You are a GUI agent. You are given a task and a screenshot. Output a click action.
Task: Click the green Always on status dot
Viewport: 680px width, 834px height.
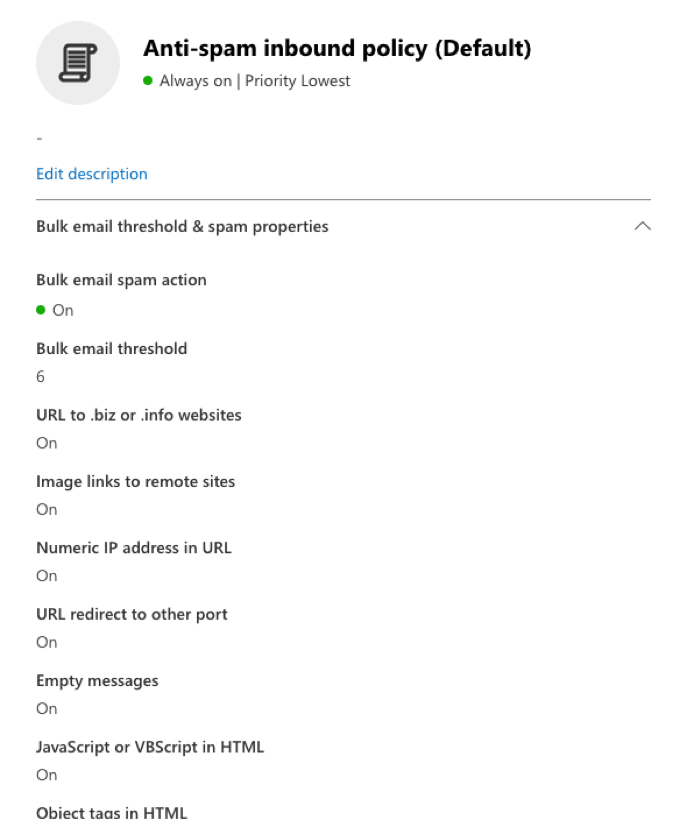148,81
